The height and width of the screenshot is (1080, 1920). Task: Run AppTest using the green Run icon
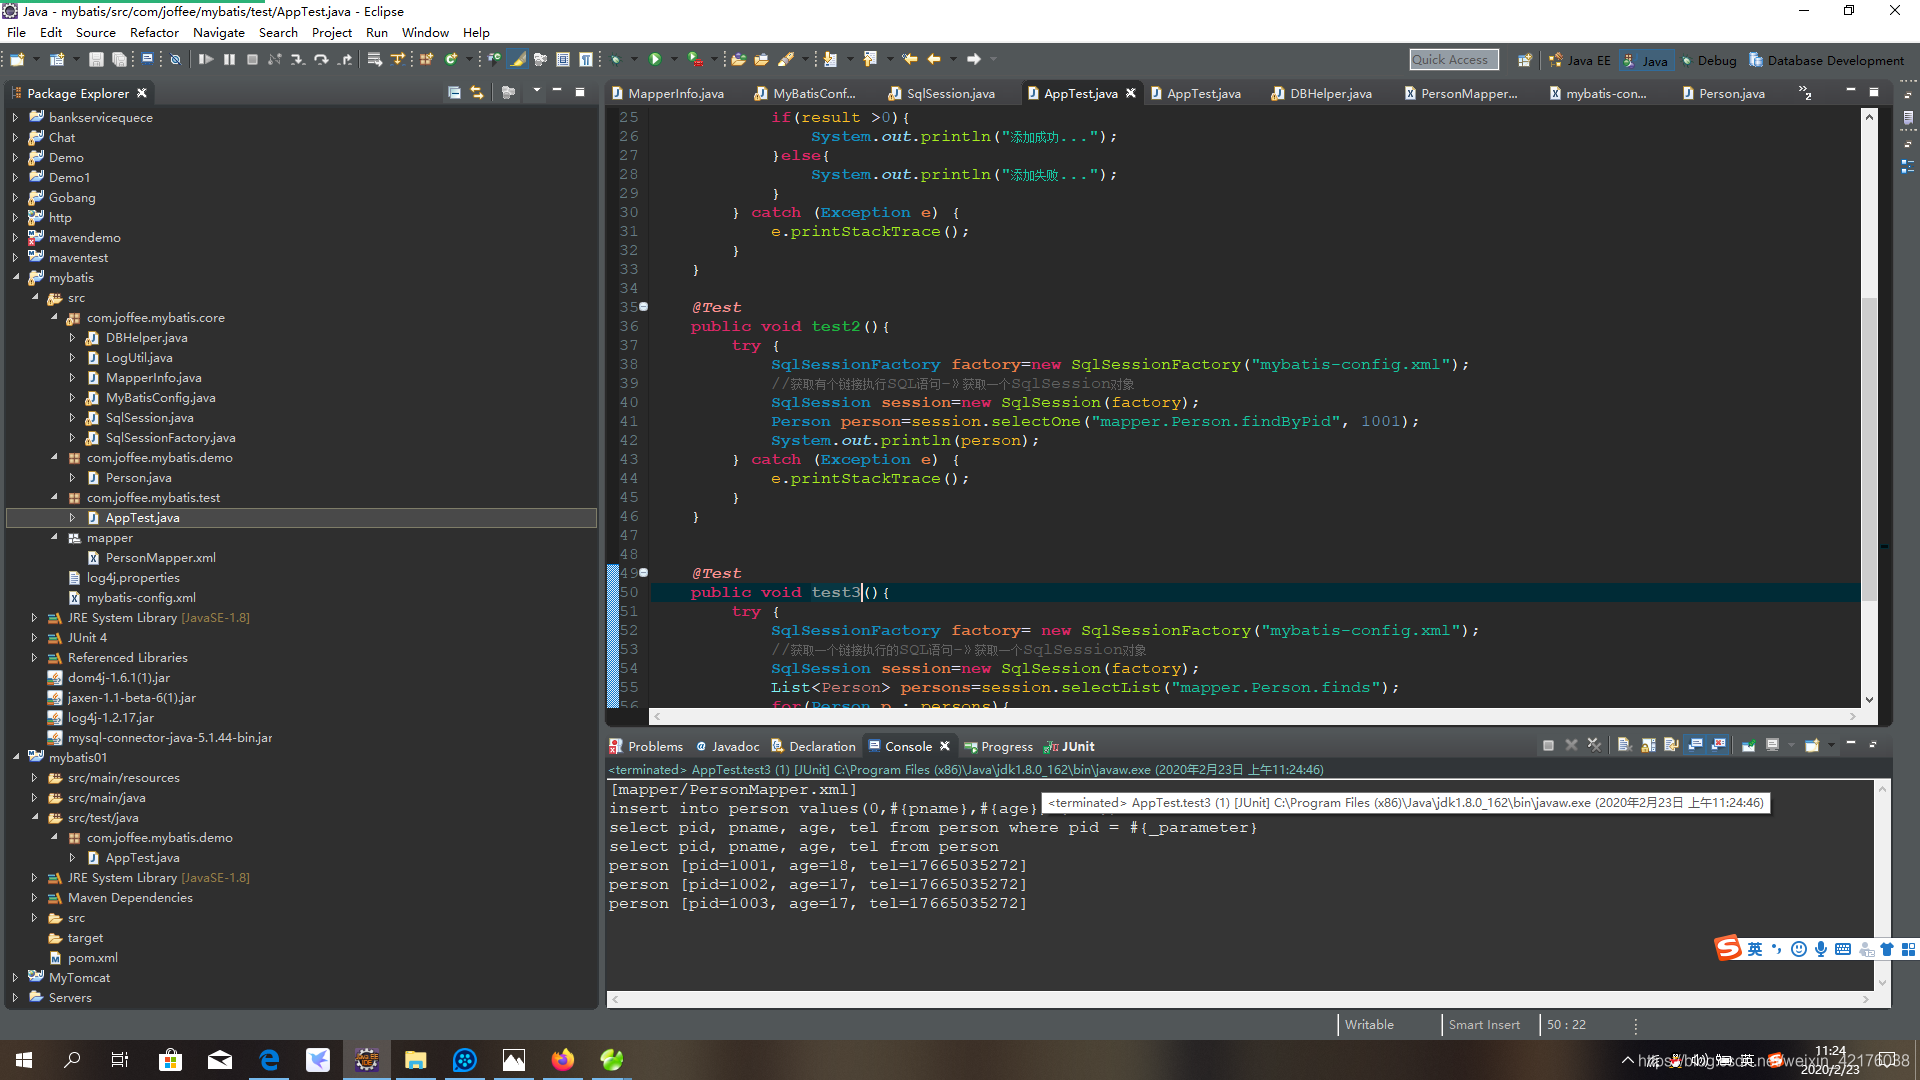coord(655,59)
